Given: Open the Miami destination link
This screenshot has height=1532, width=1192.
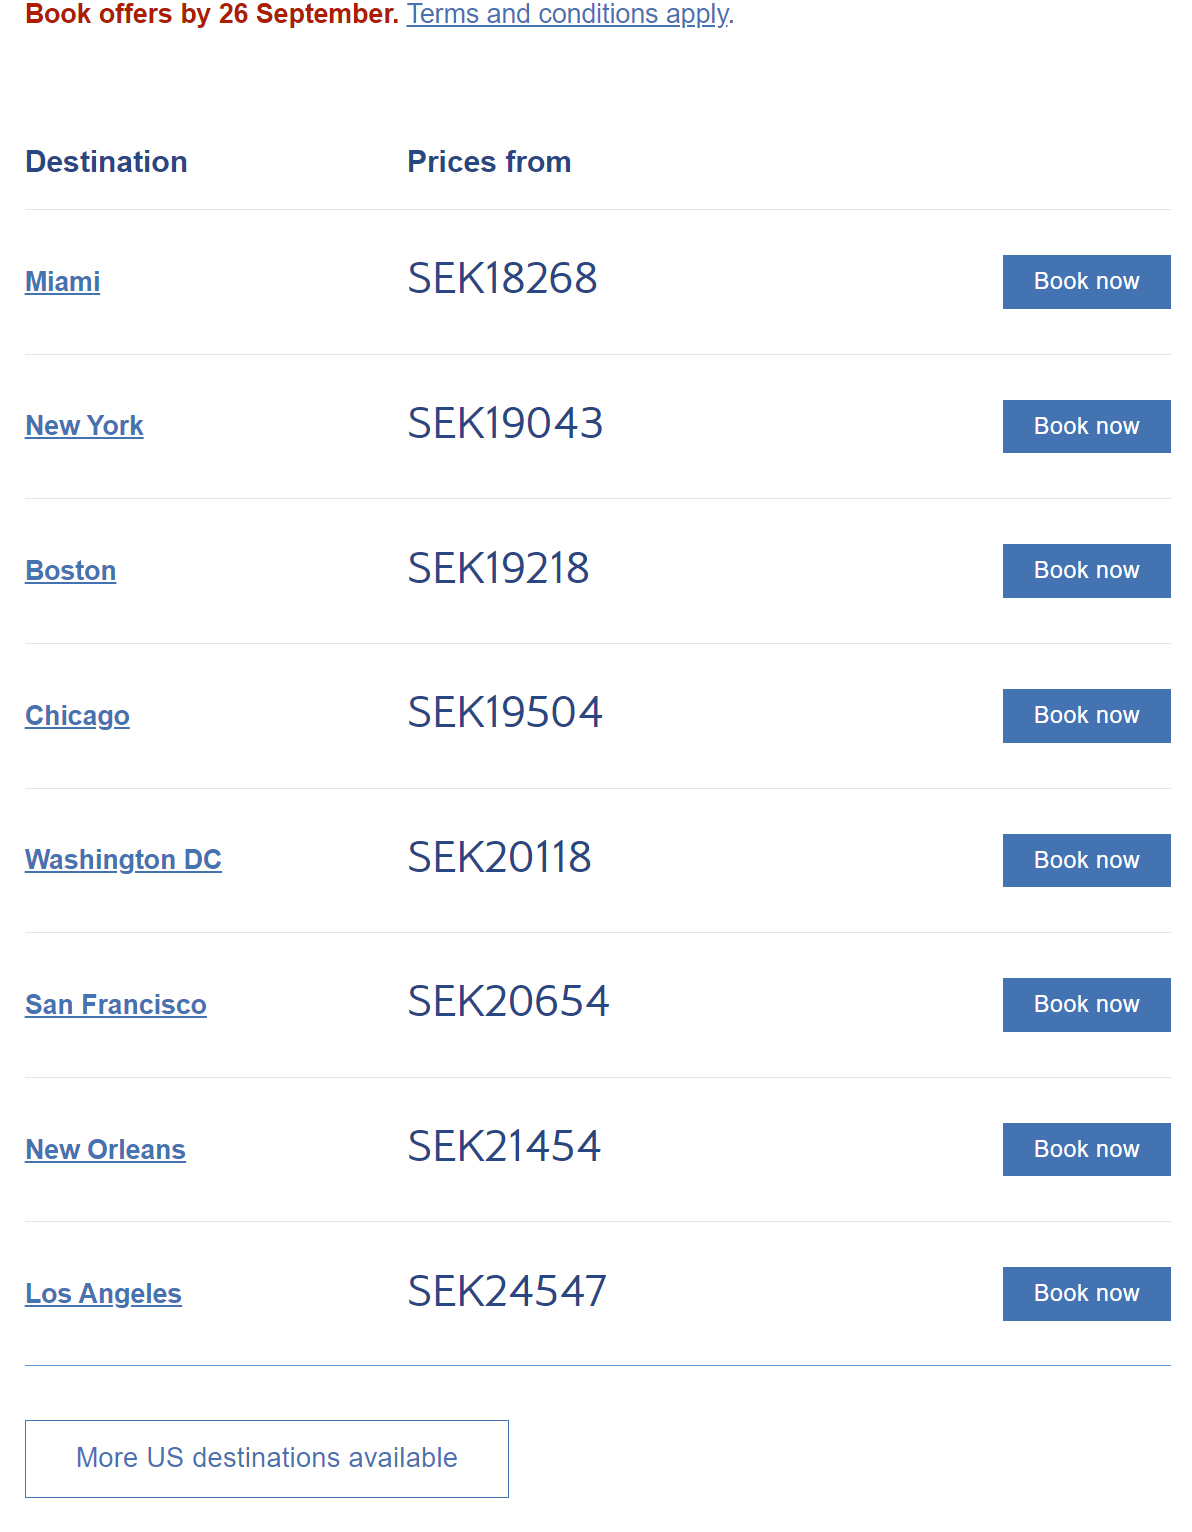Looking at the screenshot, I should [x=62, y=282].
